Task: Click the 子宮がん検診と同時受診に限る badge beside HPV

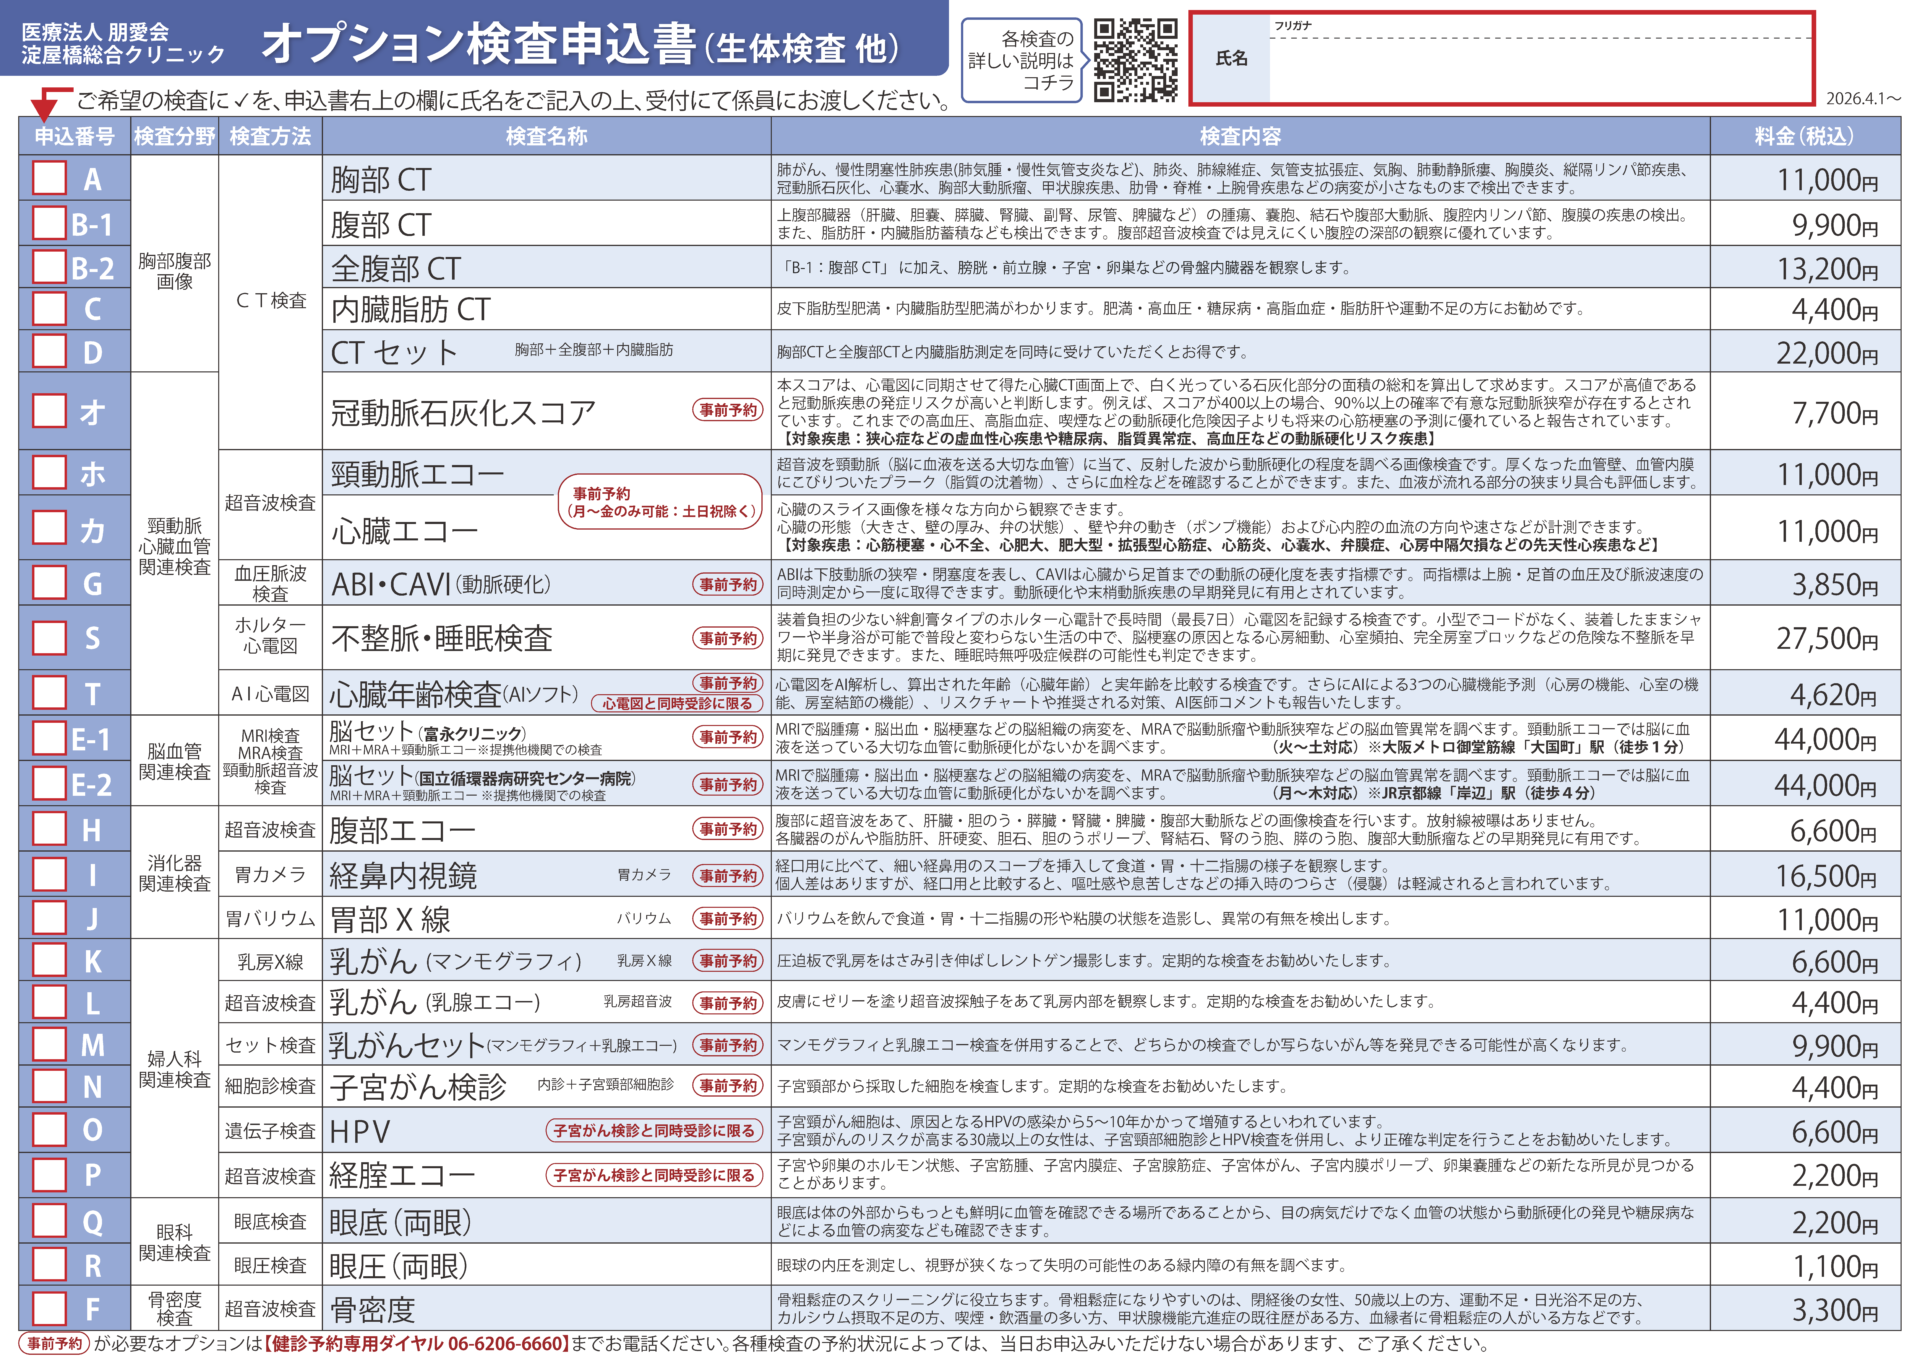Action: coord(654,1130)
